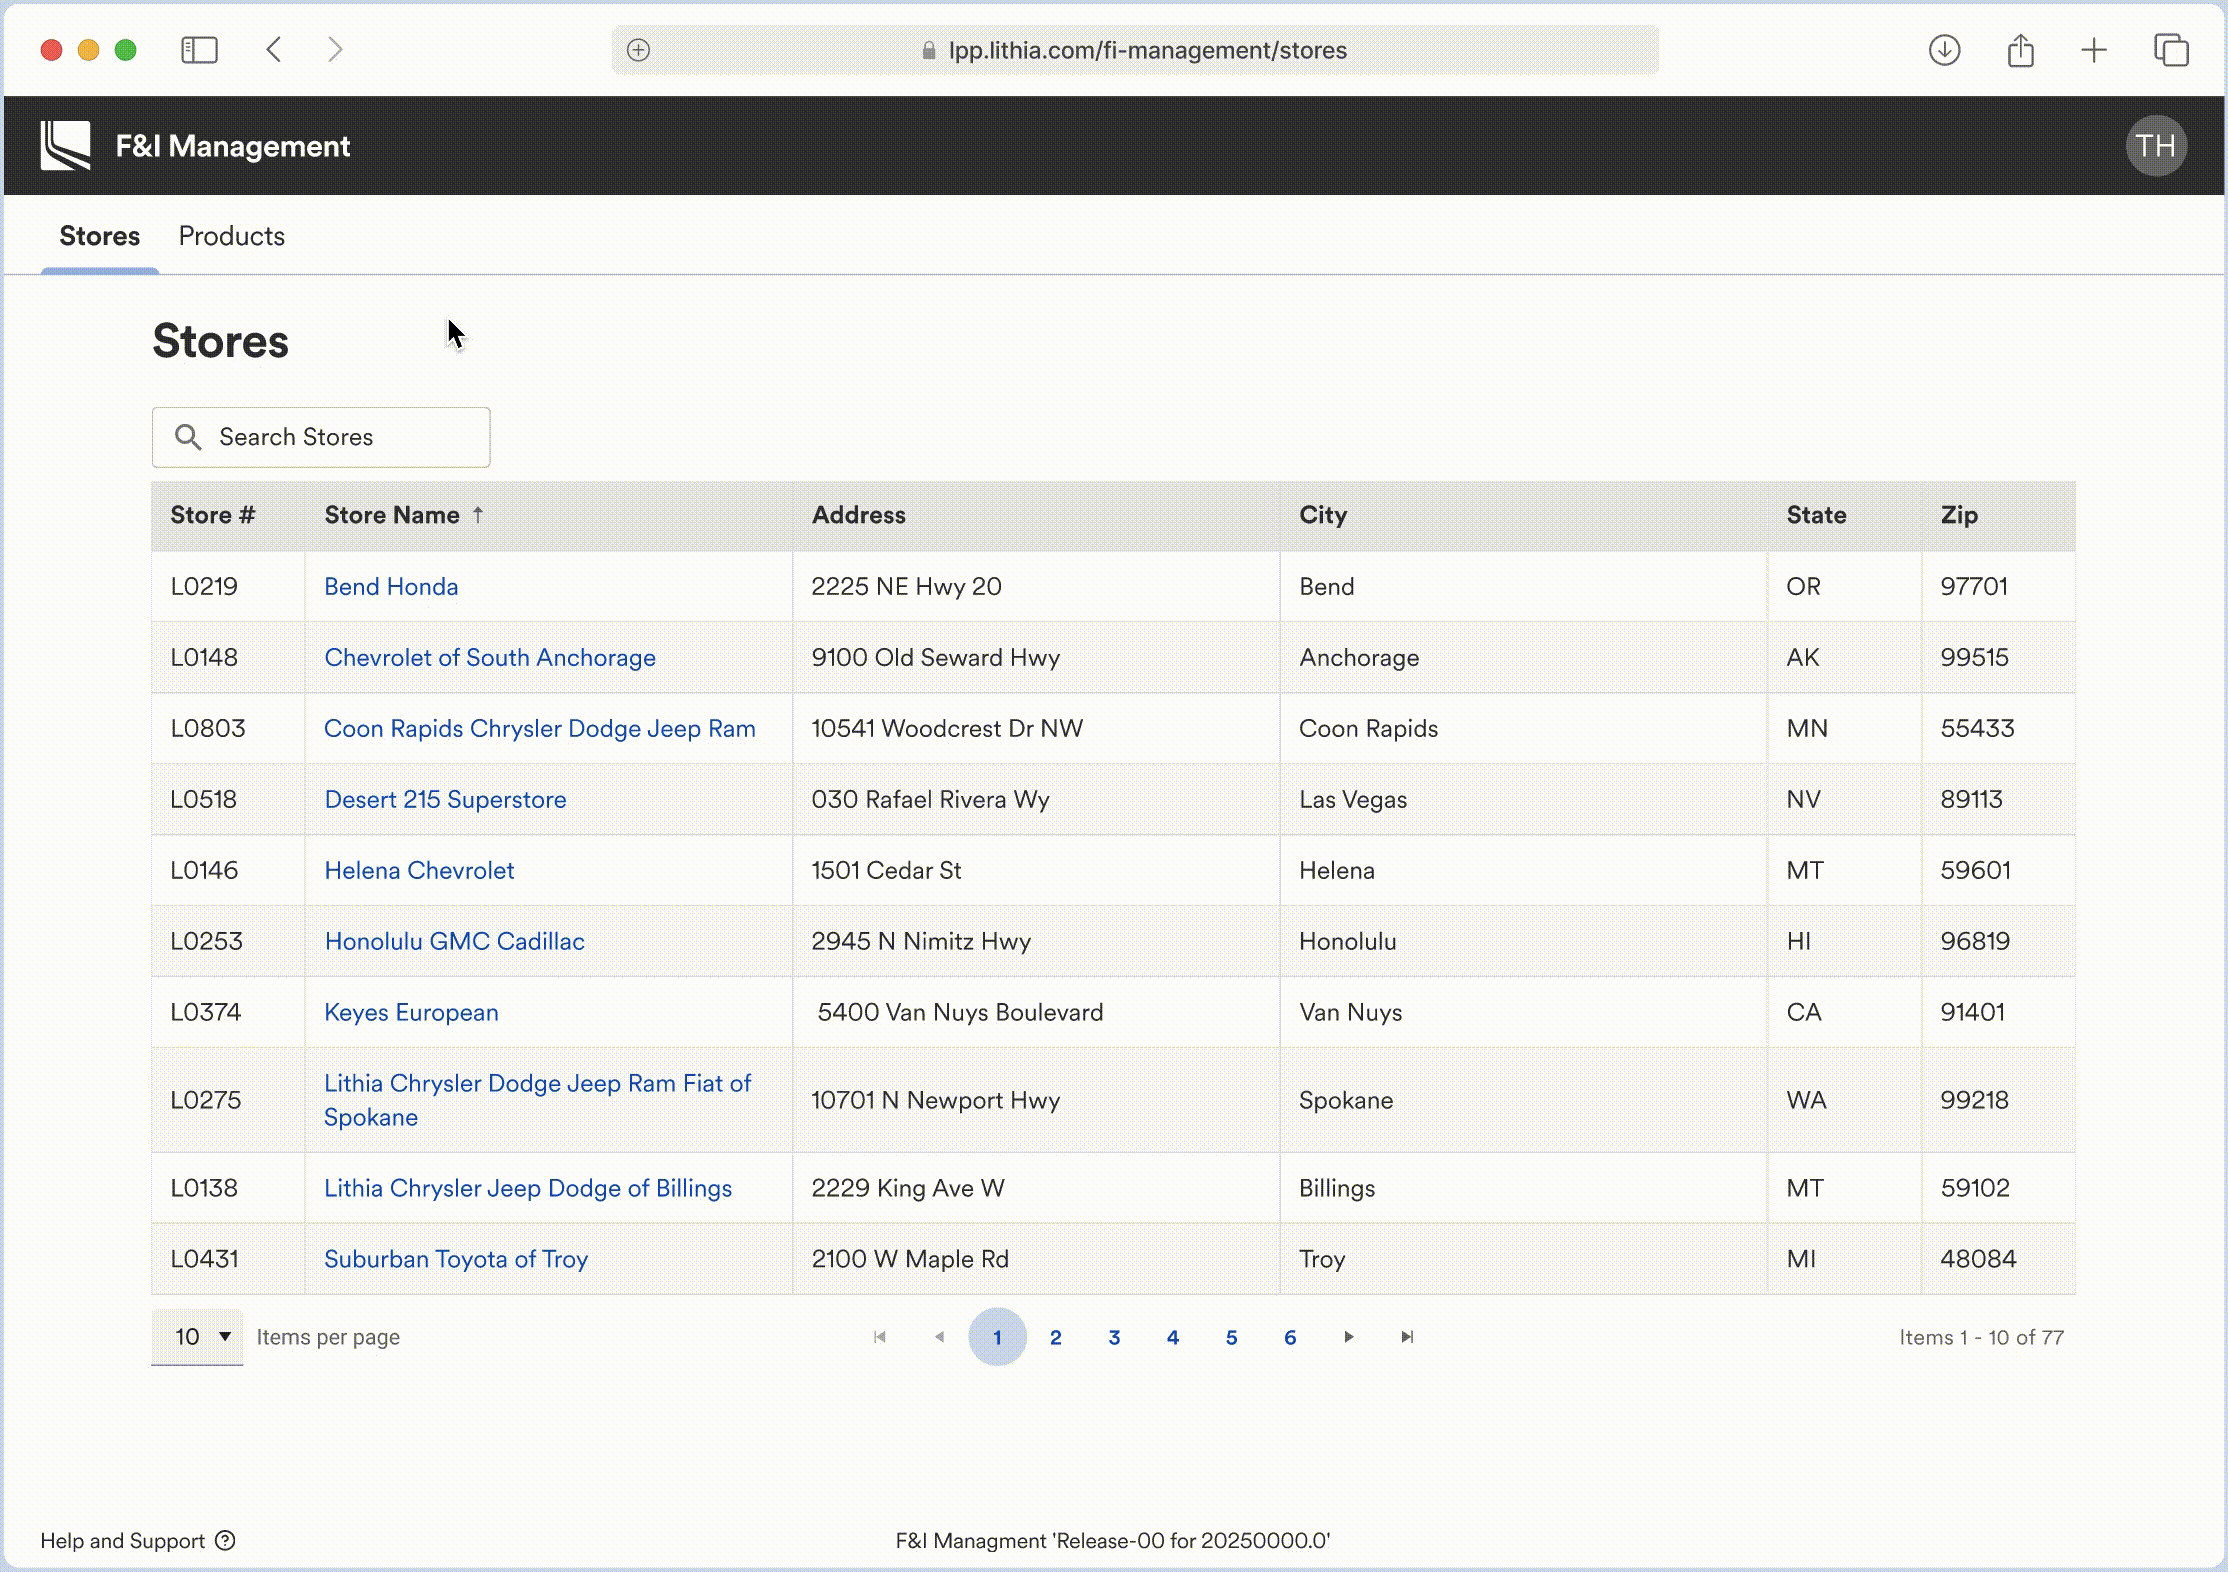Jump to last page using skip-to-end arrow
This screenshot has height=1572, width=2228.
point(1406,1337)
